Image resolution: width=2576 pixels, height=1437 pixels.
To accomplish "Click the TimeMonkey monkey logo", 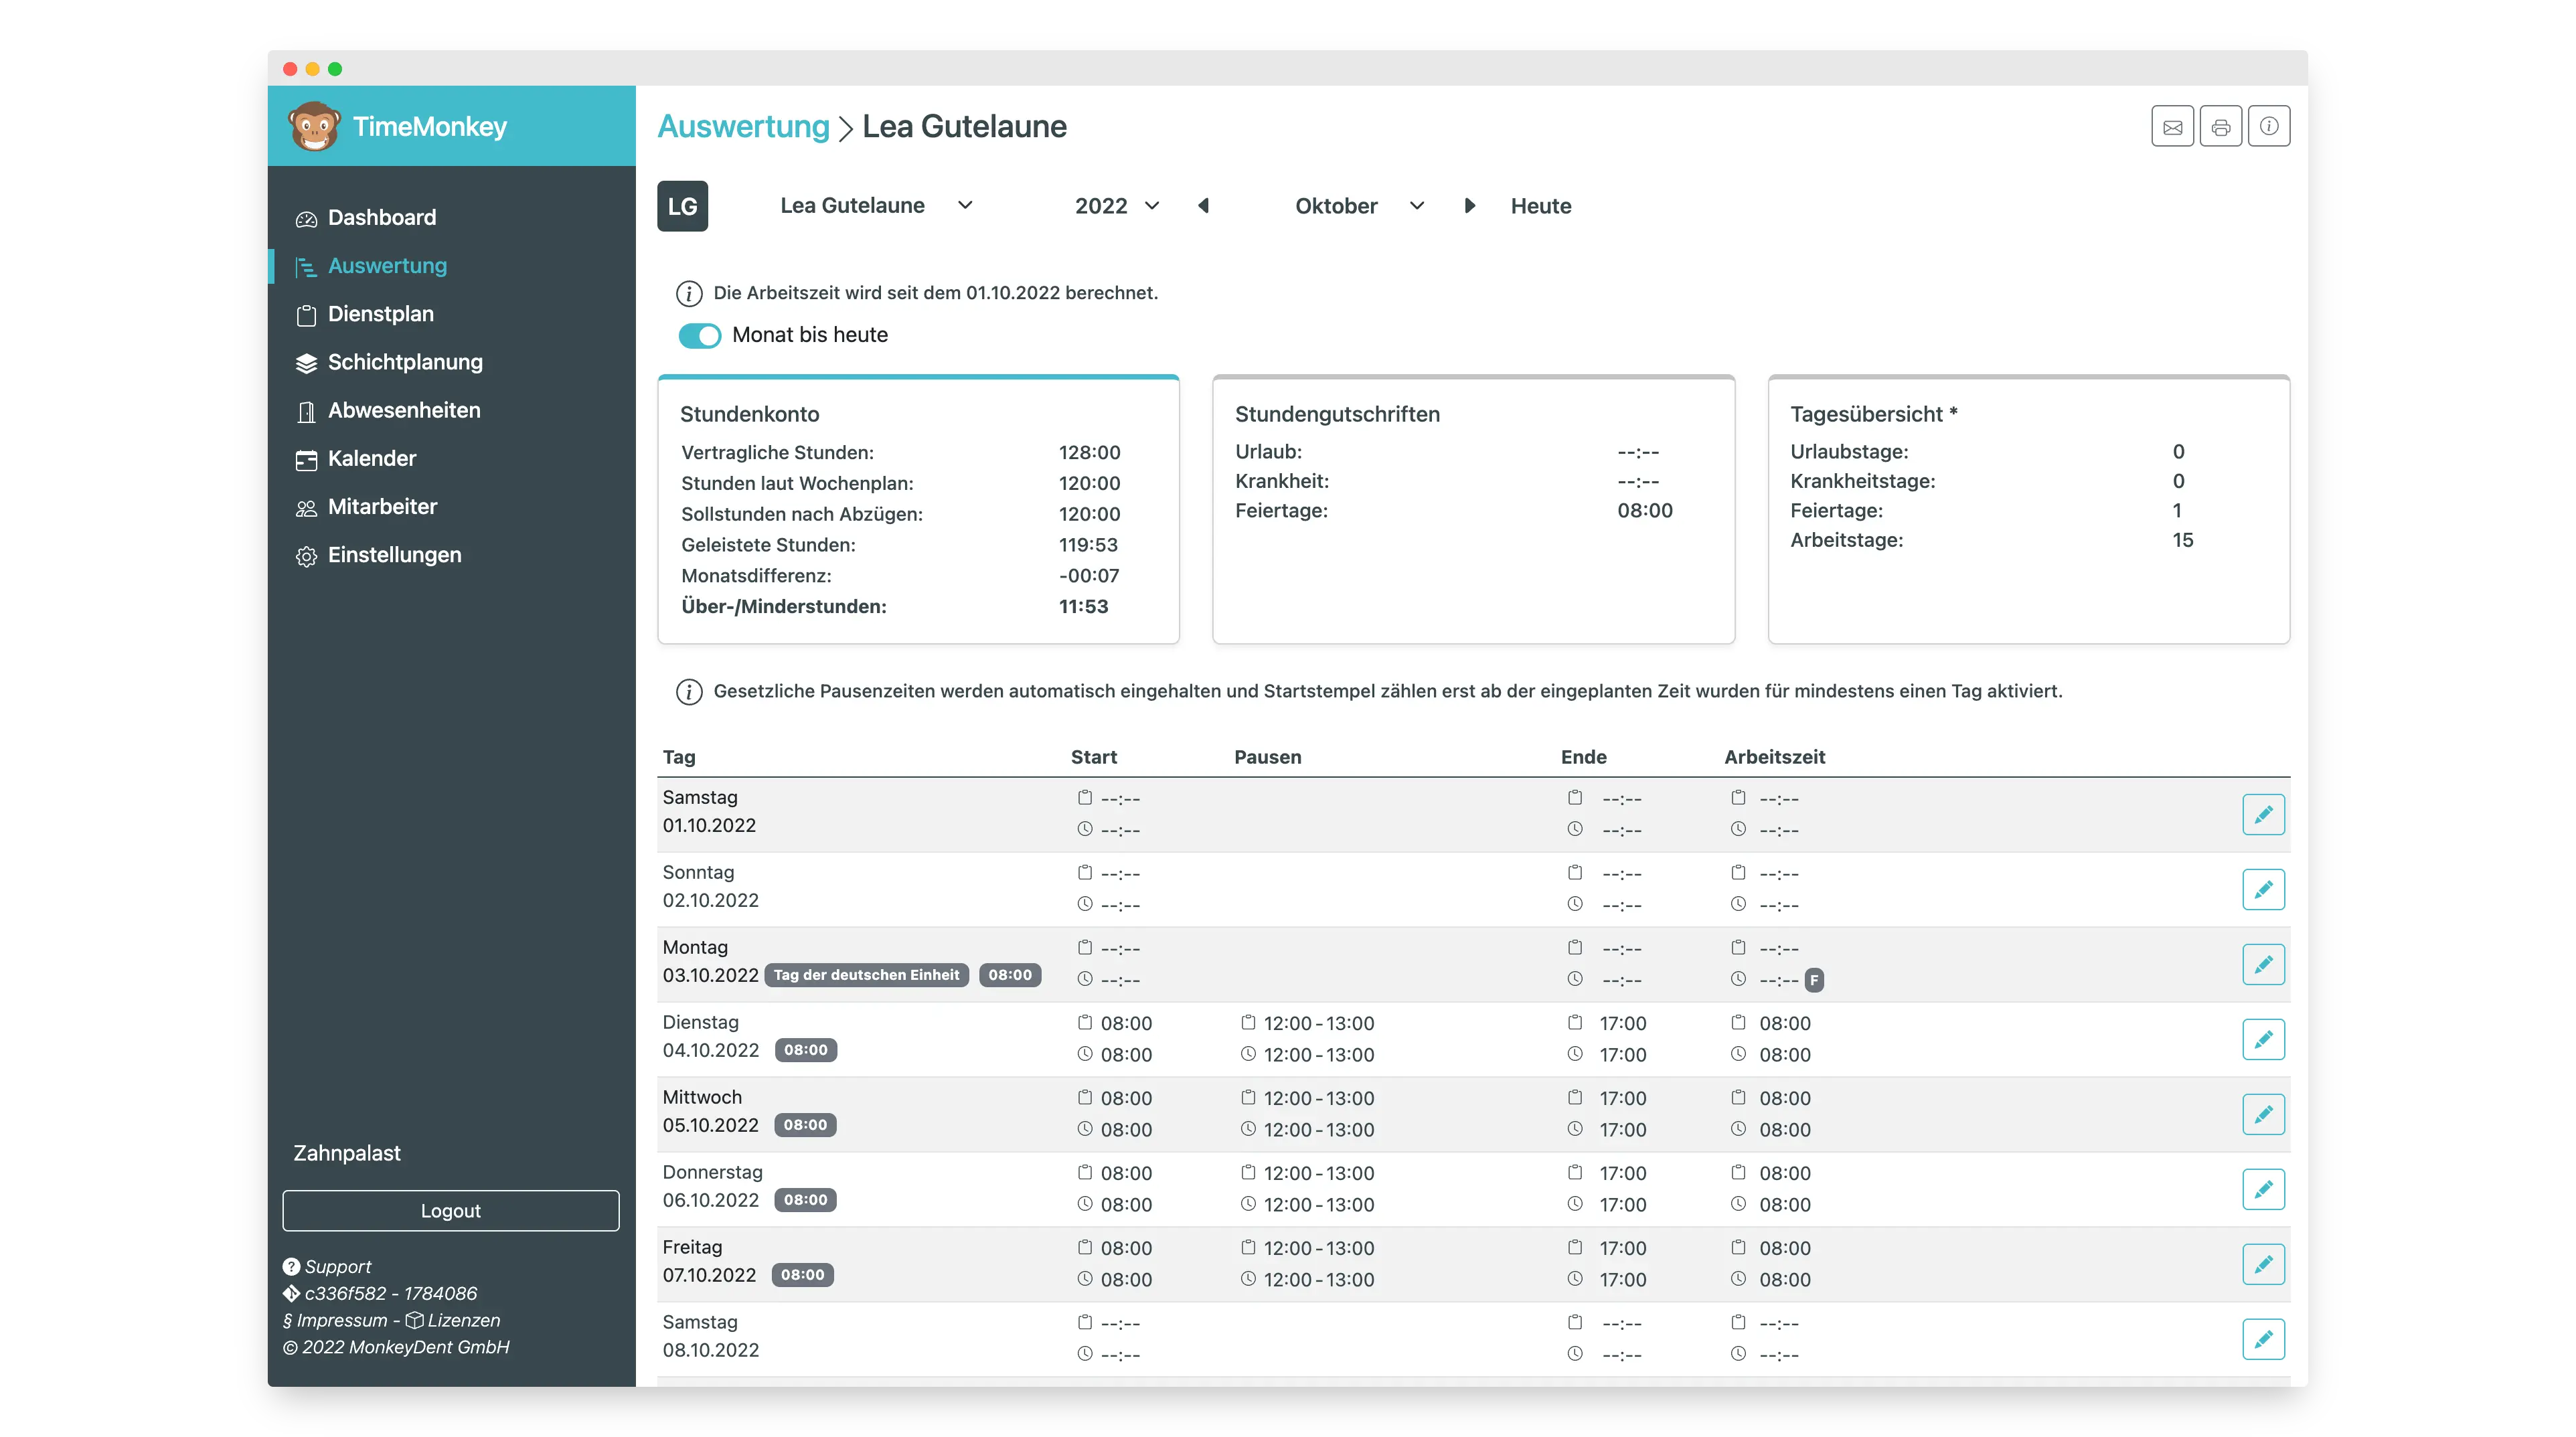I will [x=314, y=127].
